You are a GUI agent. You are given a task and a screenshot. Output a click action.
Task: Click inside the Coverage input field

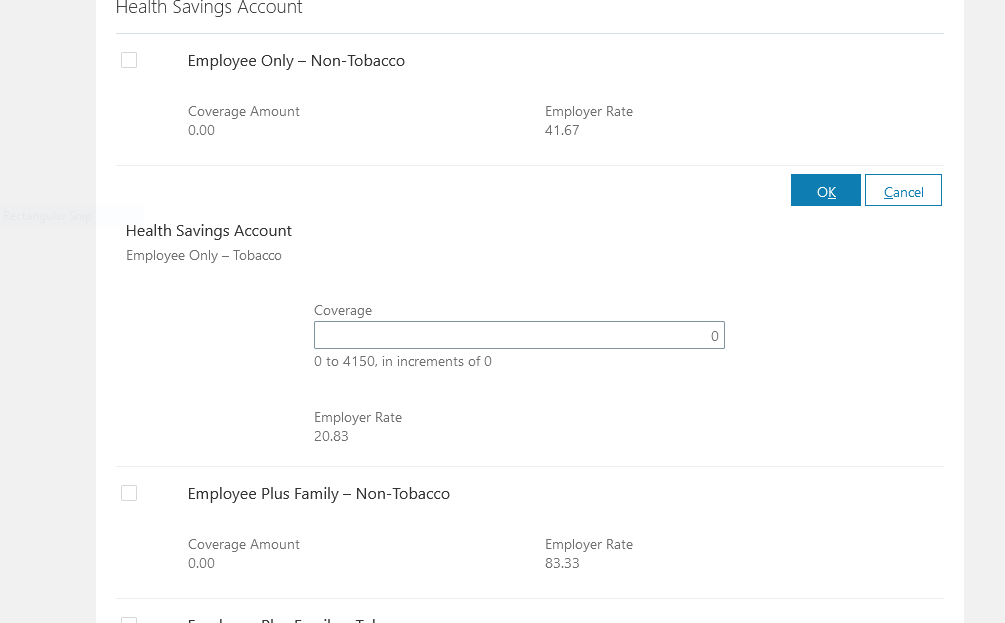click(x=519, y=335)
